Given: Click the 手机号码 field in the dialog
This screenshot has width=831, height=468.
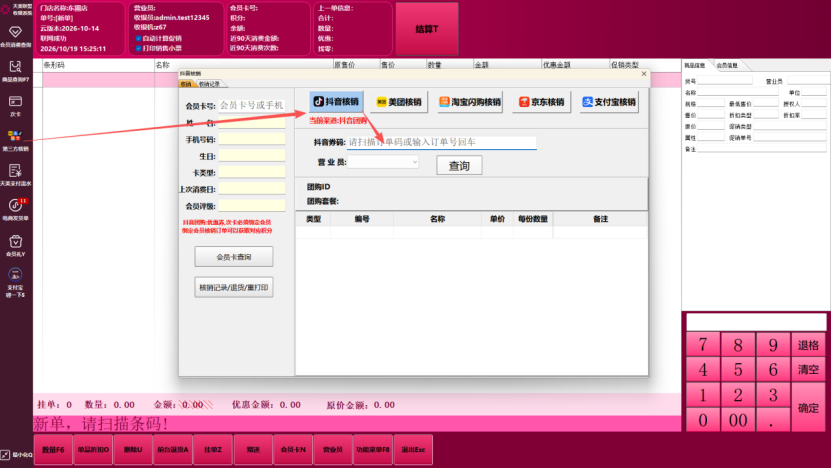Looking at the screenshot, I should [x=252, y=139].
